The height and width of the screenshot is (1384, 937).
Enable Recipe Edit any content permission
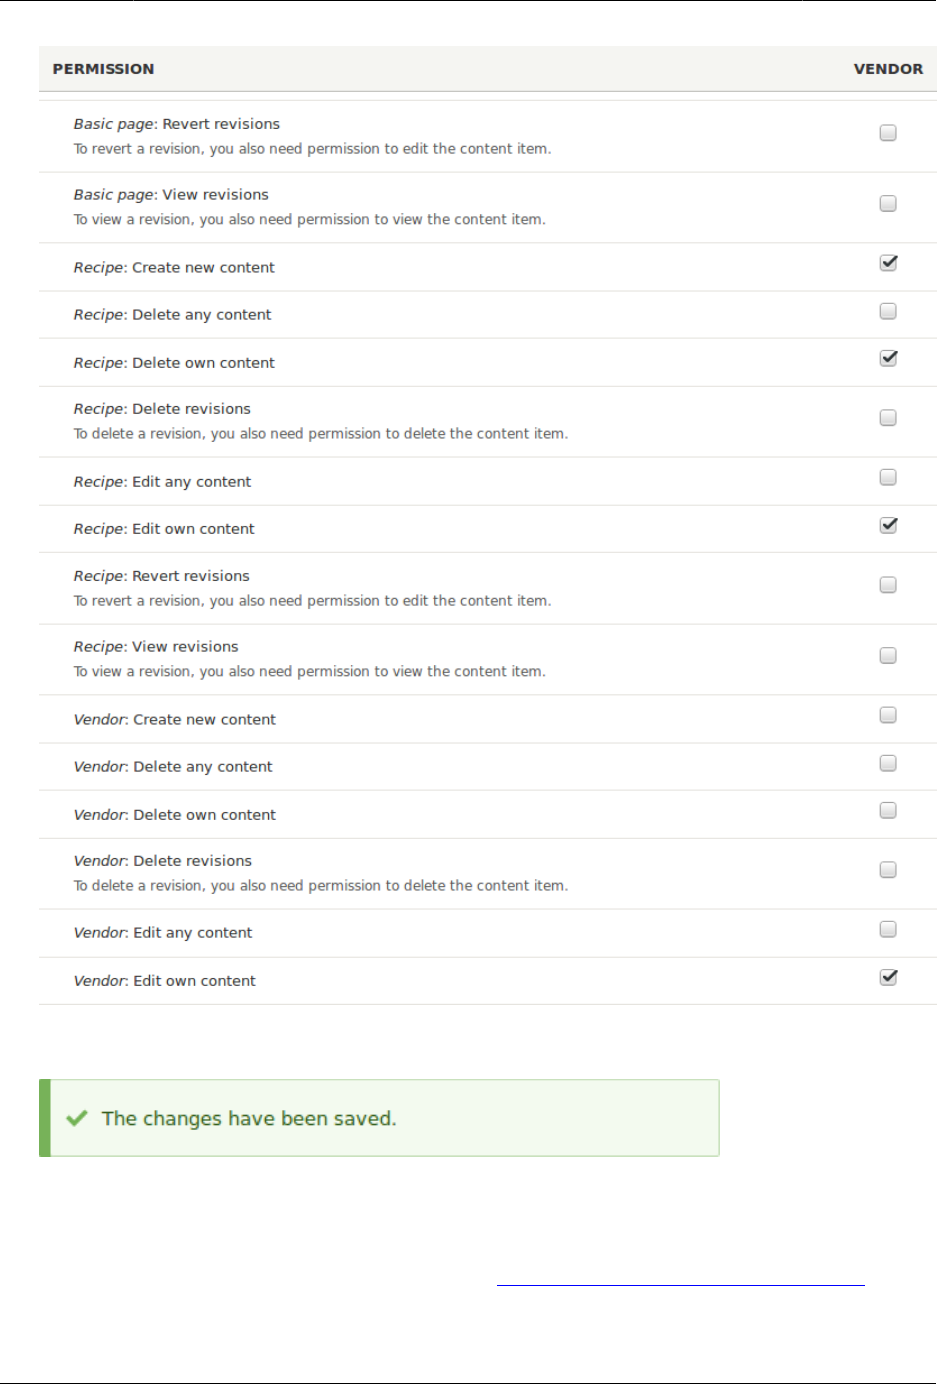(888, 477)
